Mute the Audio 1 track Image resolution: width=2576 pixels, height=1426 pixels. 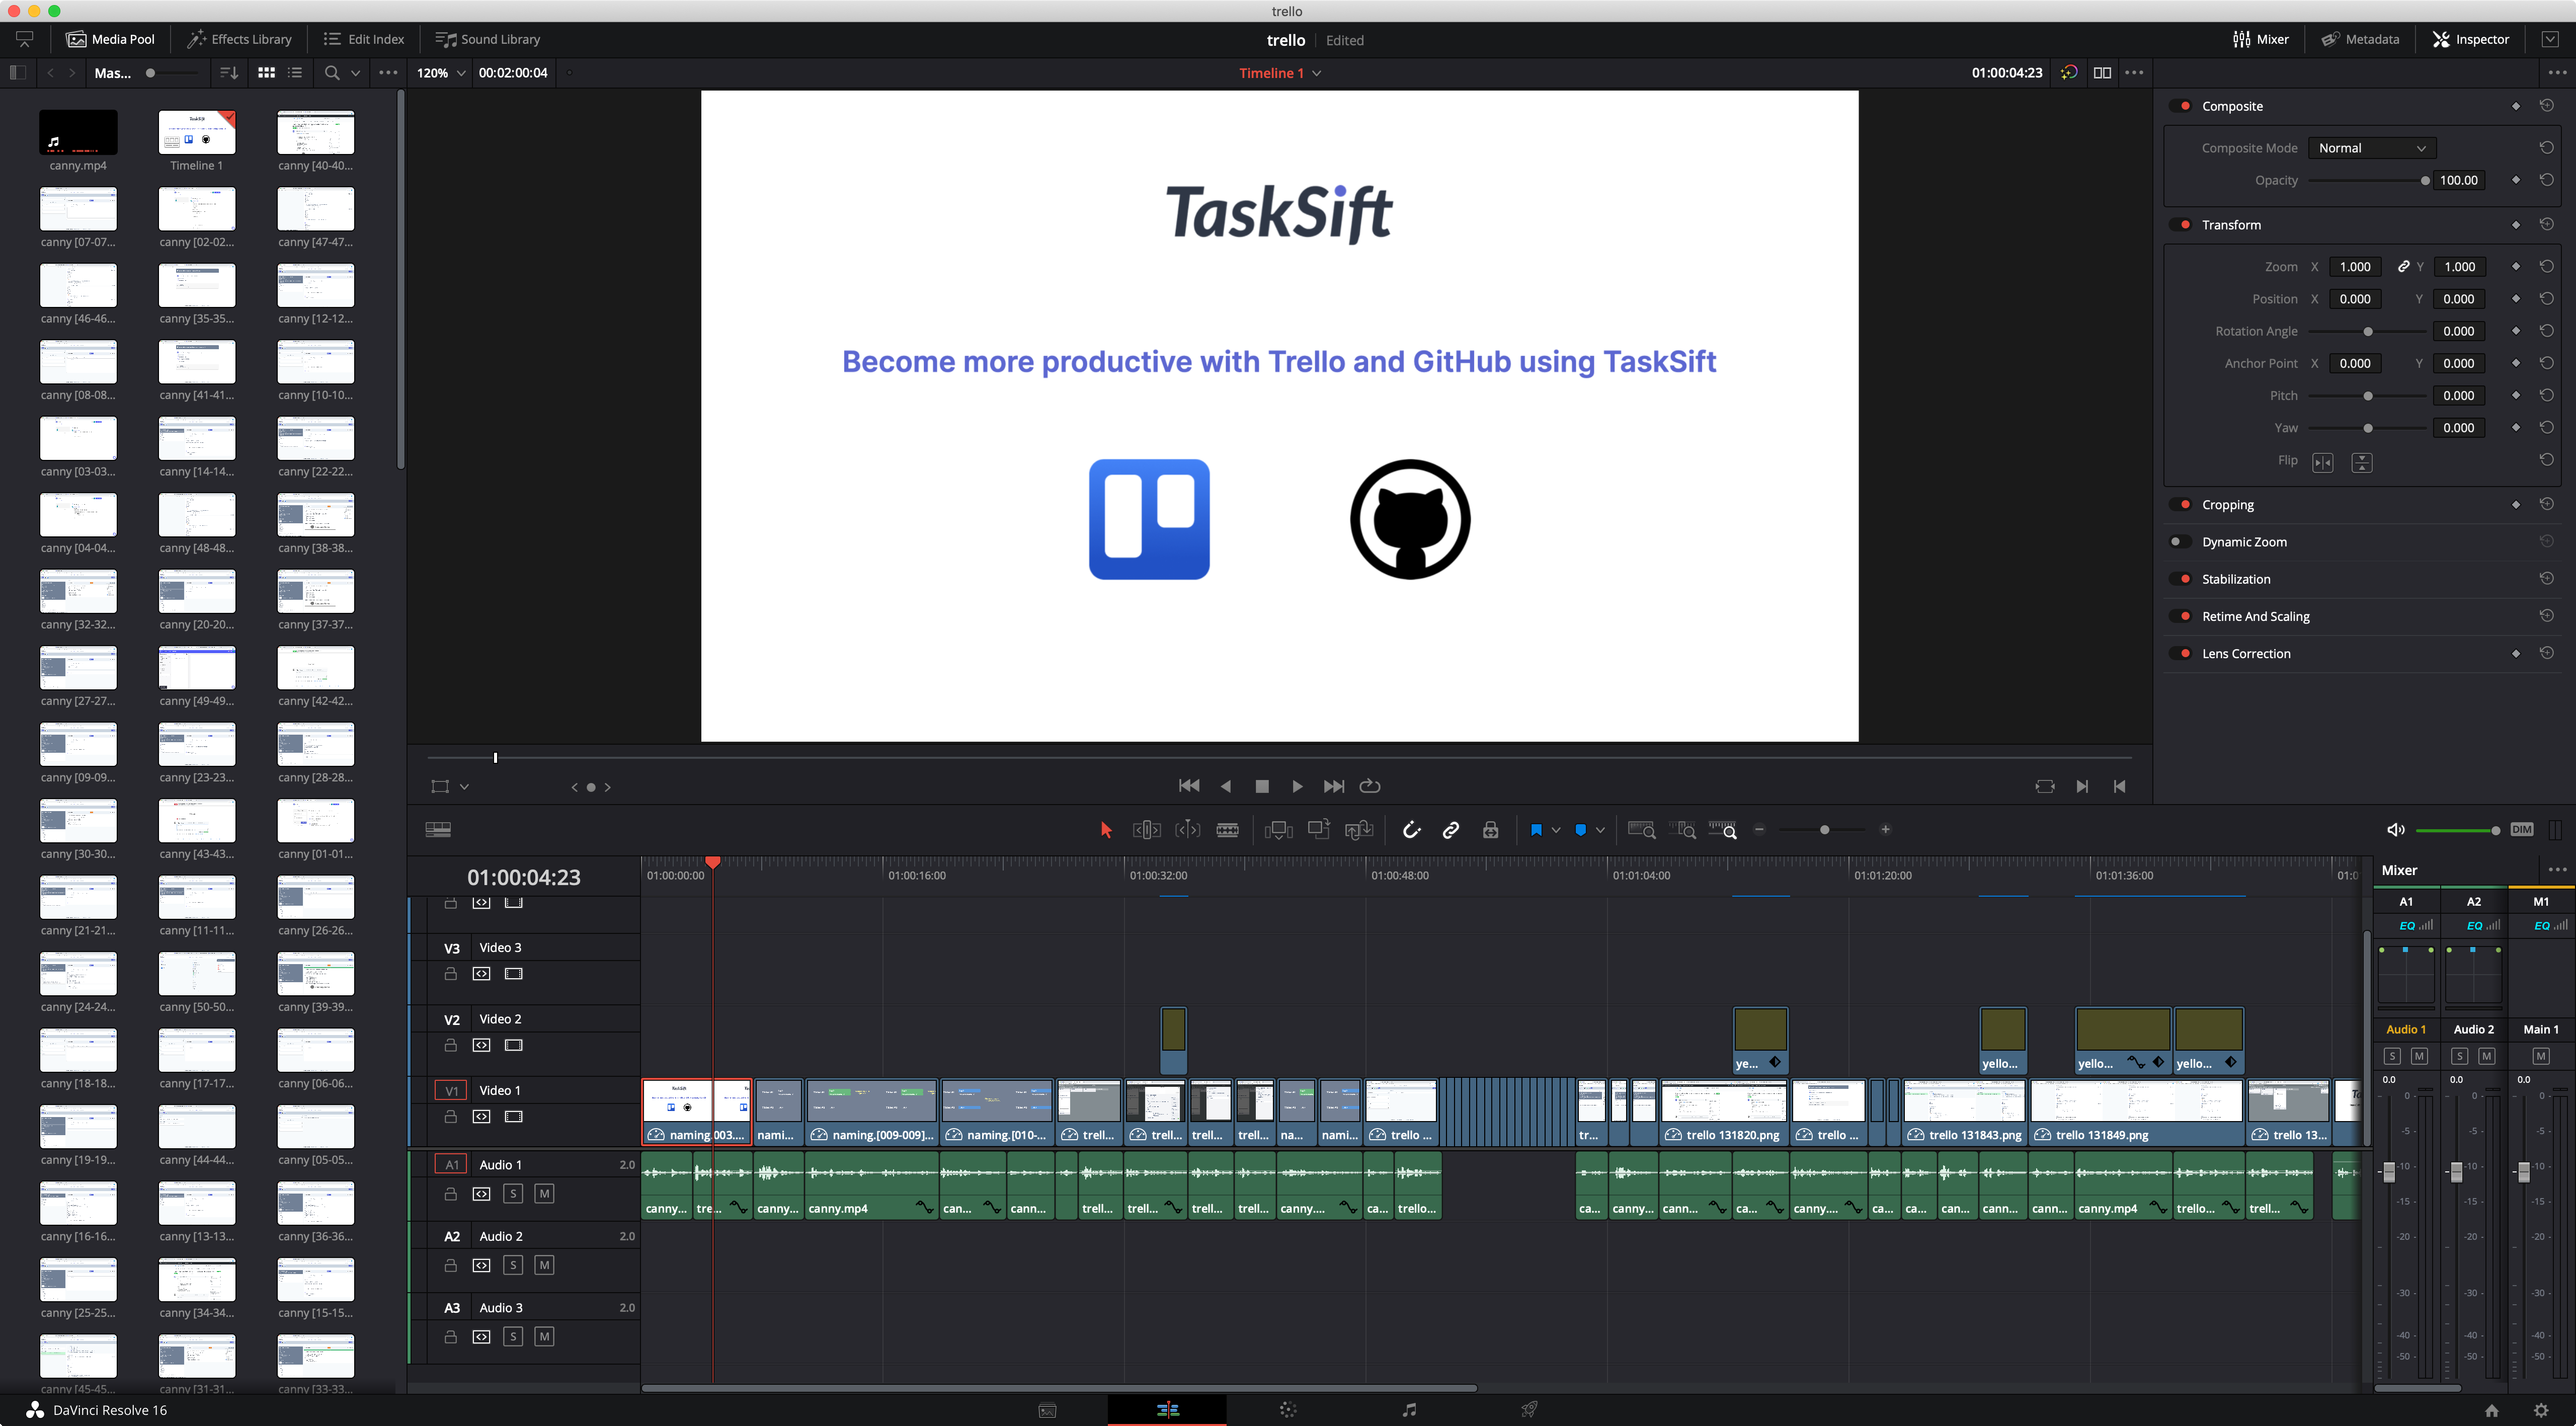click(x=544, y=1194)
